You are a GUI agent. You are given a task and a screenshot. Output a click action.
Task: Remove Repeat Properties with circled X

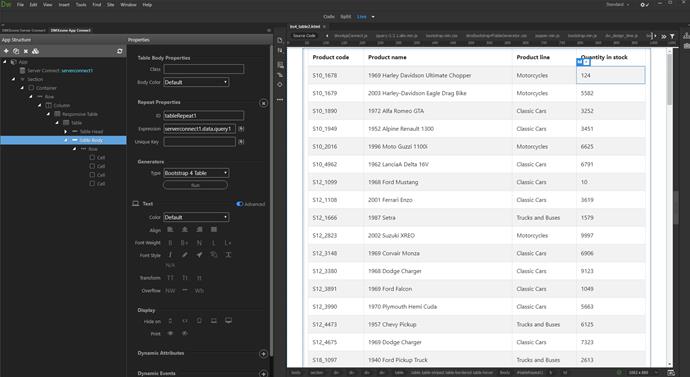(263, 103)
